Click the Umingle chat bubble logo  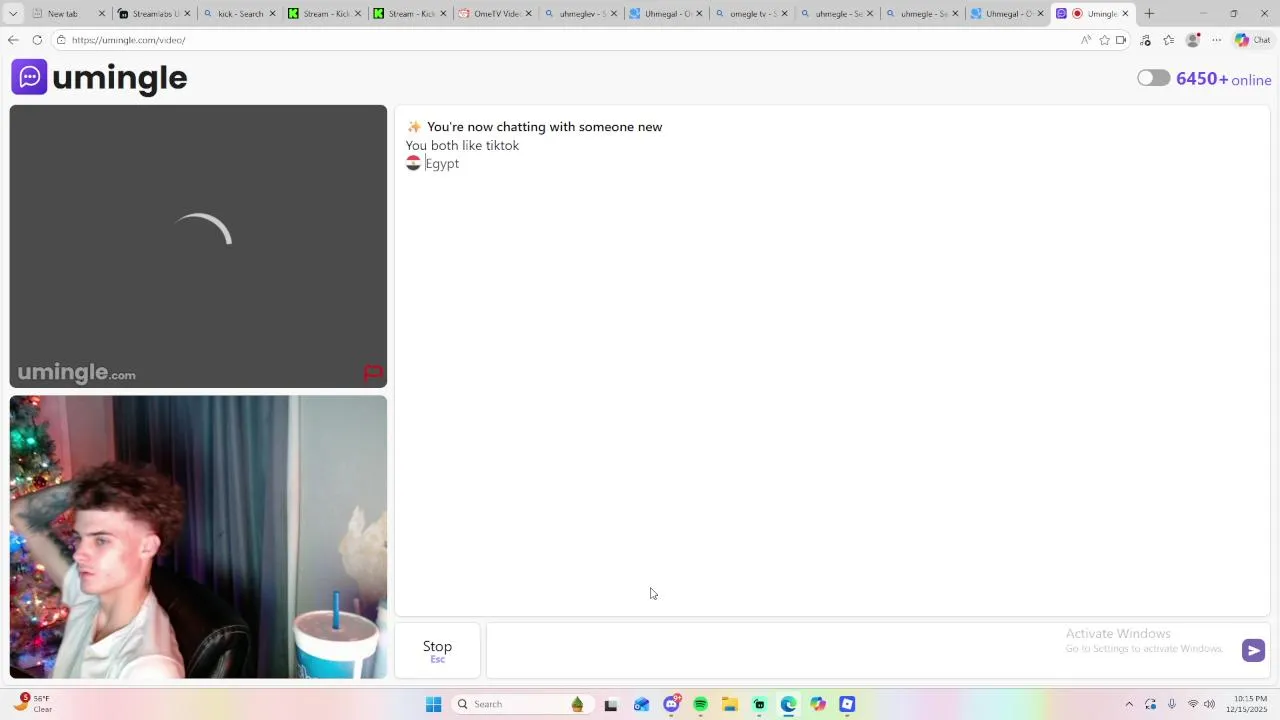click(x=29, y=77)
